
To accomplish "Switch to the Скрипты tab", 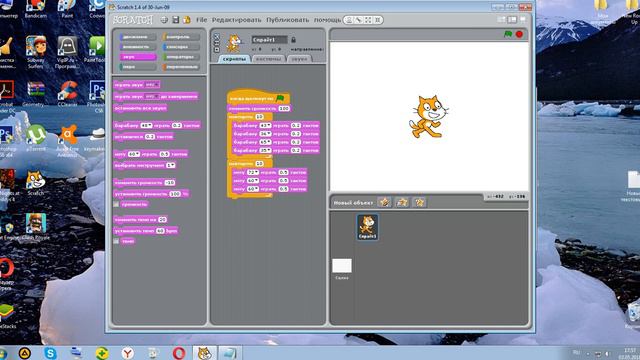I will pos(234,59).
